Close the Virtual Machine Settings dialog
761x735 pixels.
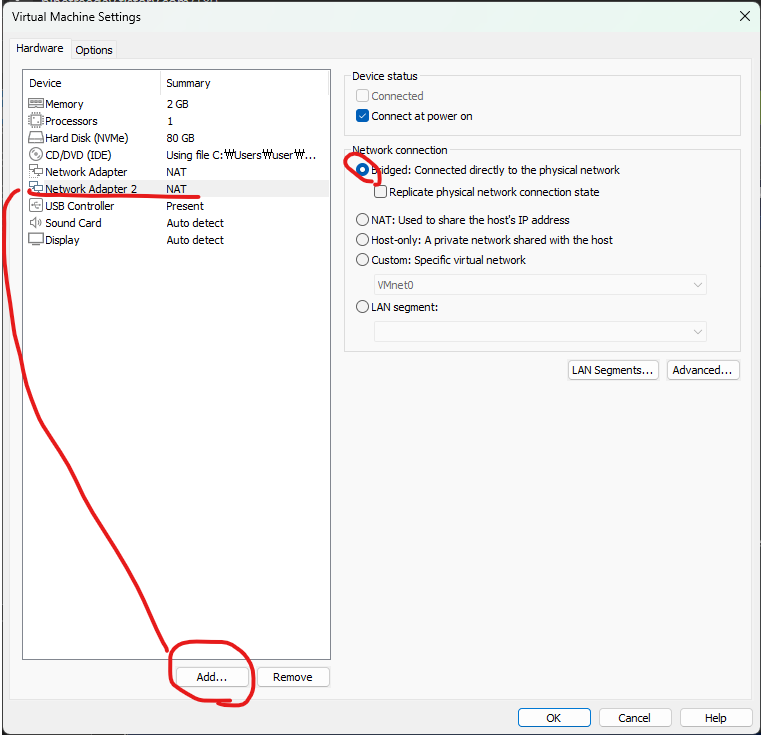click(x=744, y=16)
